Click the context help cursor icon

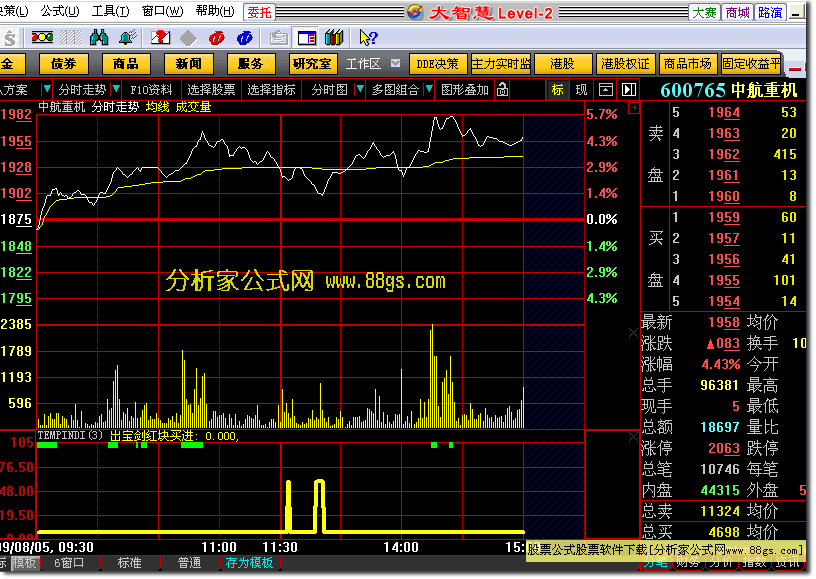point(368,37)
